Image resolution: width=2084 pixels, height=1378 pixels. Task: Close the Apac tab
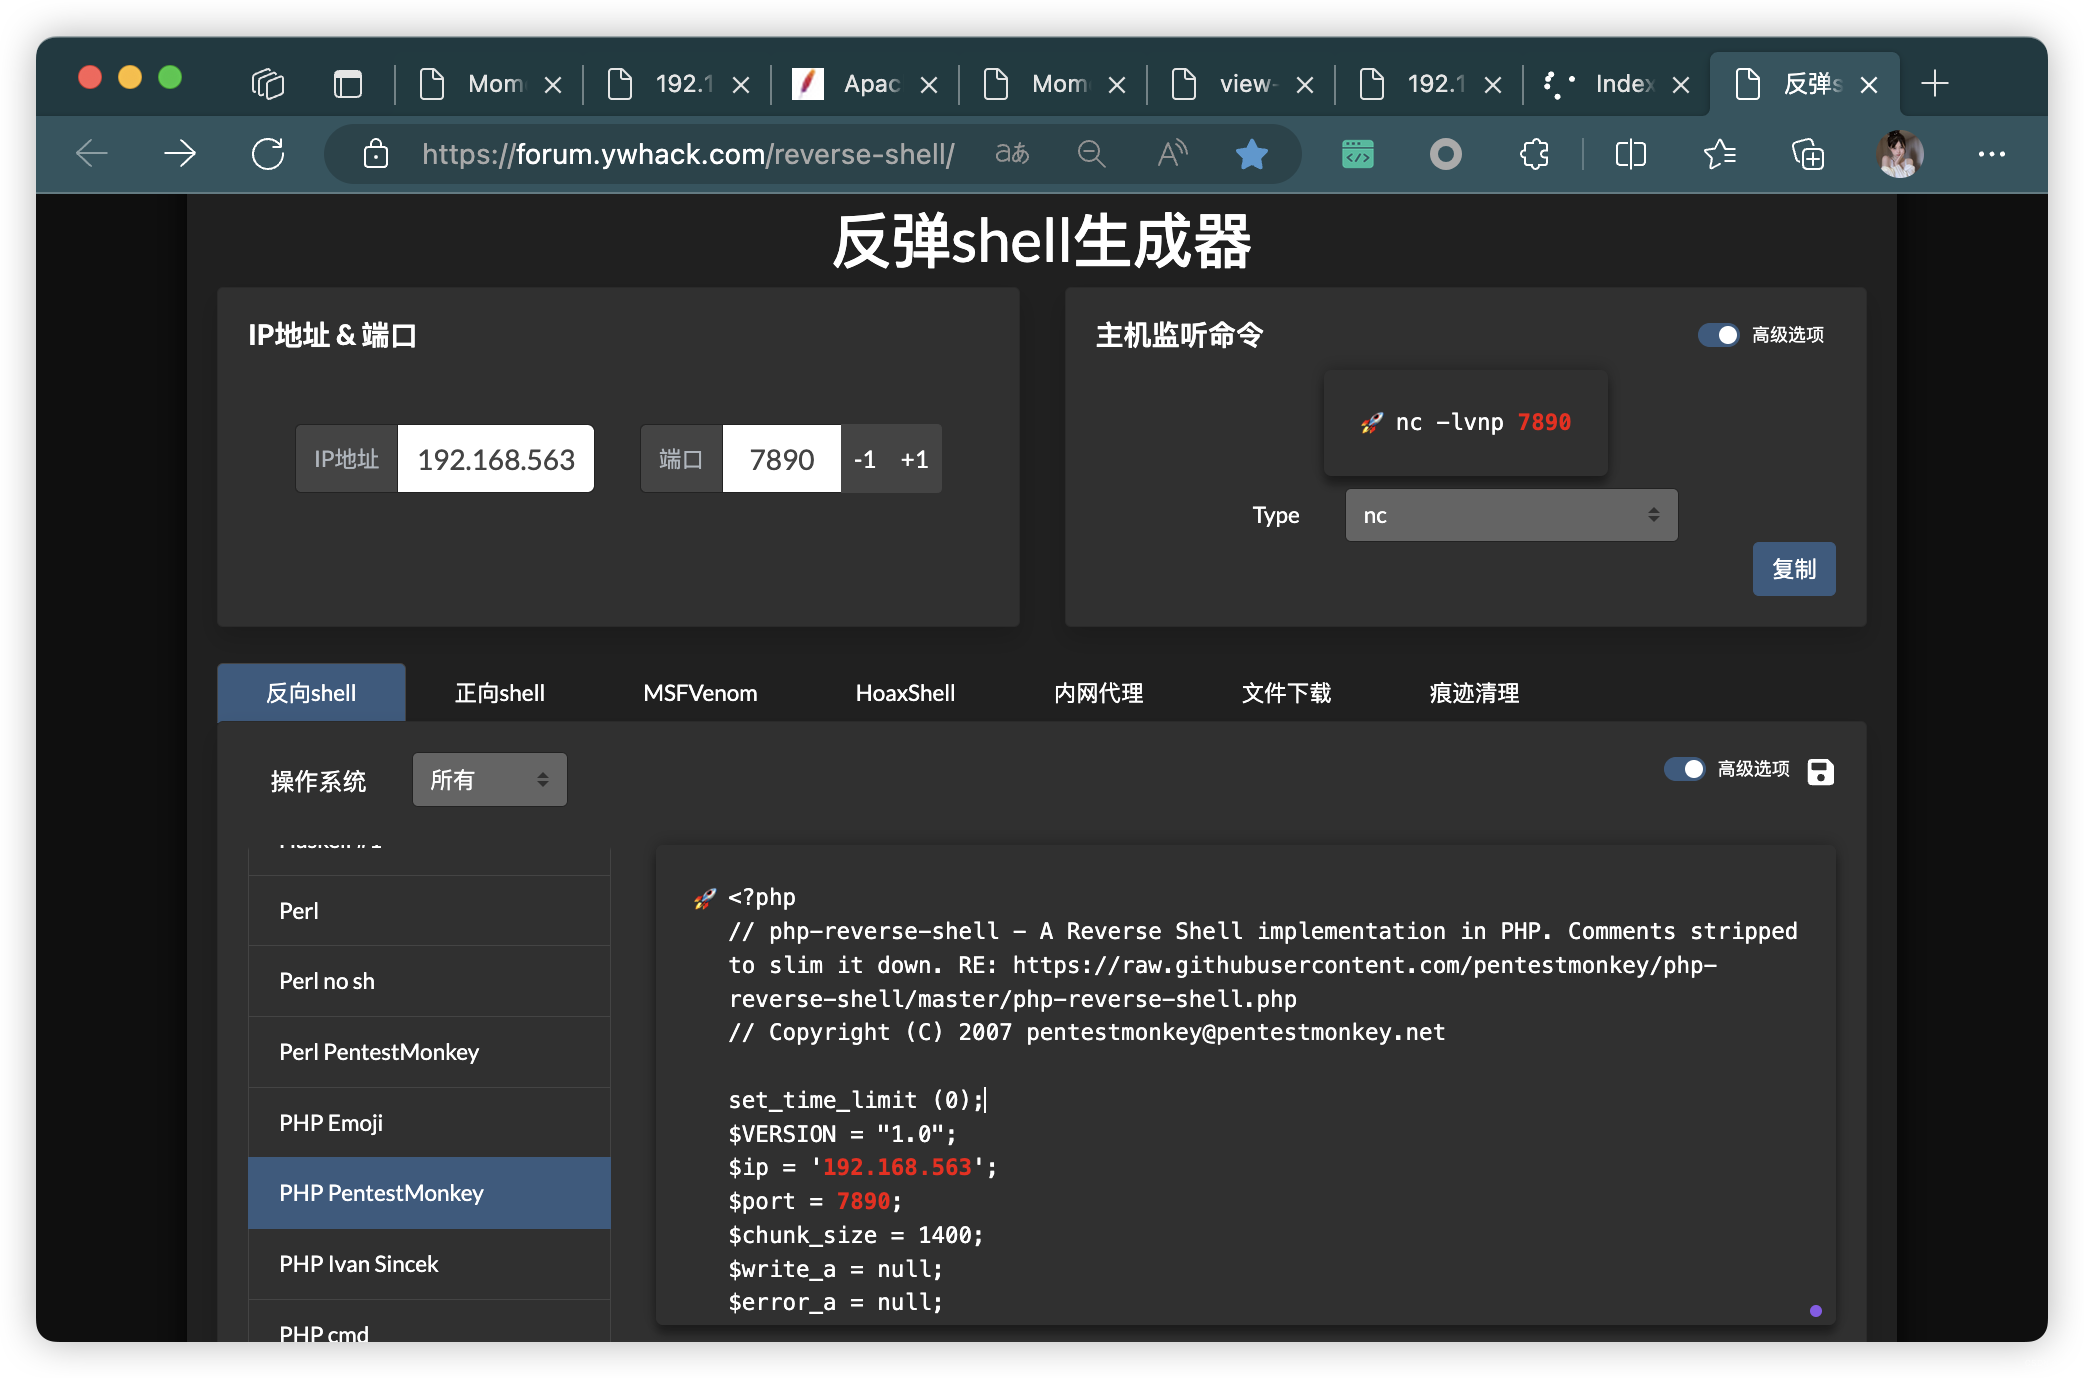pyautogui.click(x=929, y=85)
